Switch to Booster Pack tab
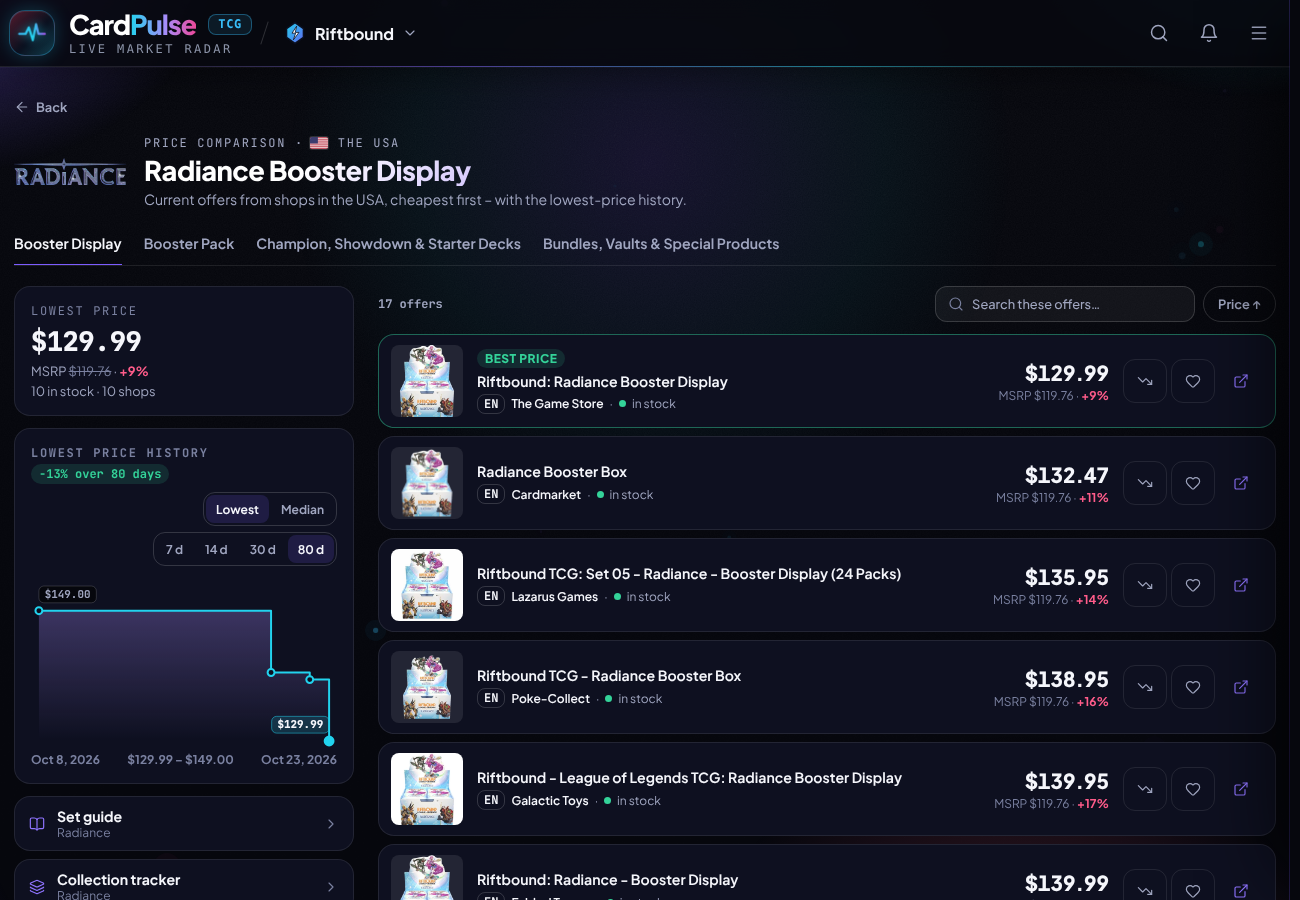Viewport: 1300px width, 900px height. click(189, 244)
